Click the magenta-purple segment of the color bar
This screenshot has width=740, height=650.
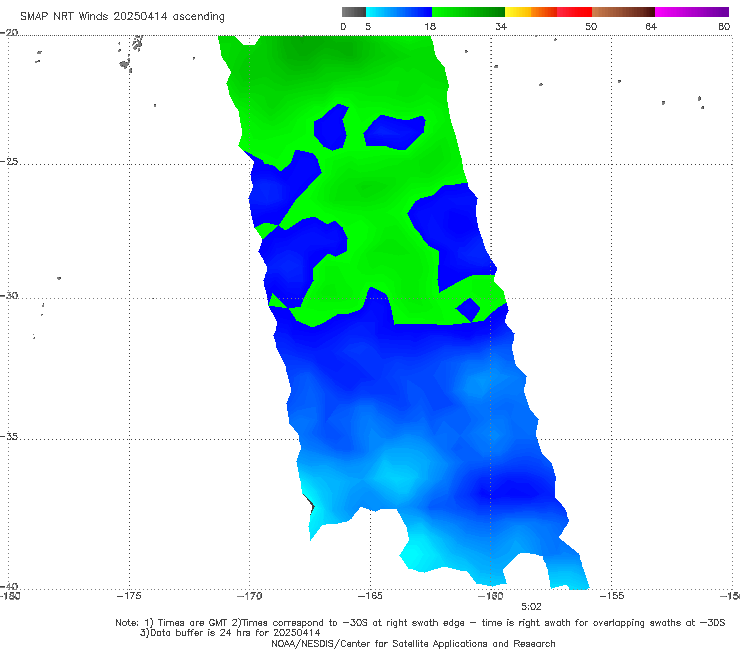point(692,12)
